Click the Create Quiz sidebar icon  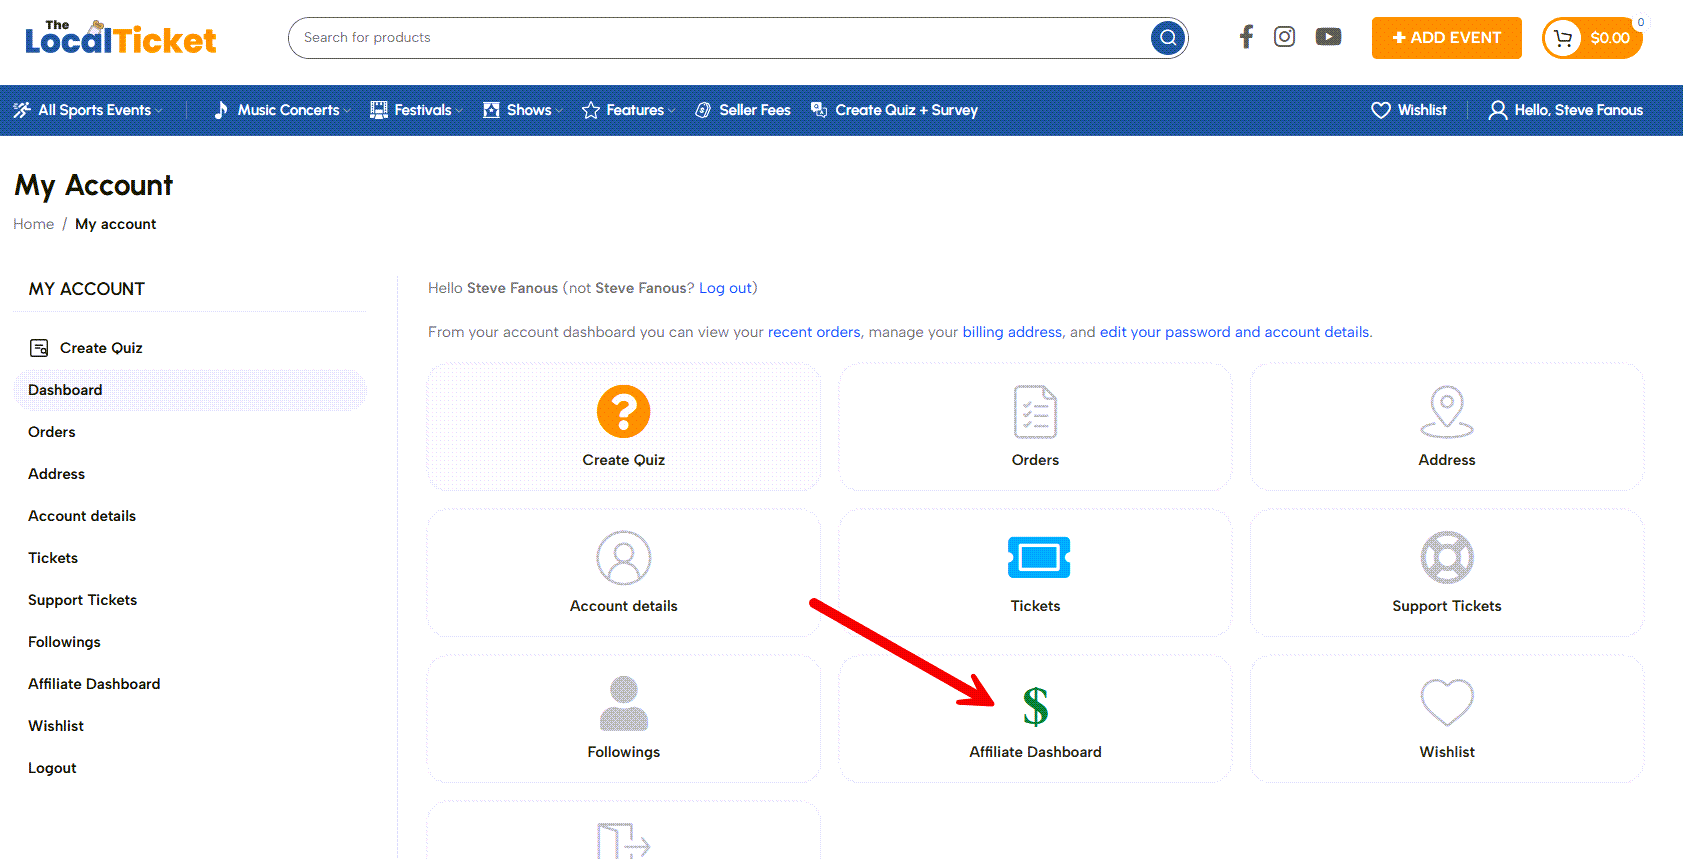click(x=39, y=348)
